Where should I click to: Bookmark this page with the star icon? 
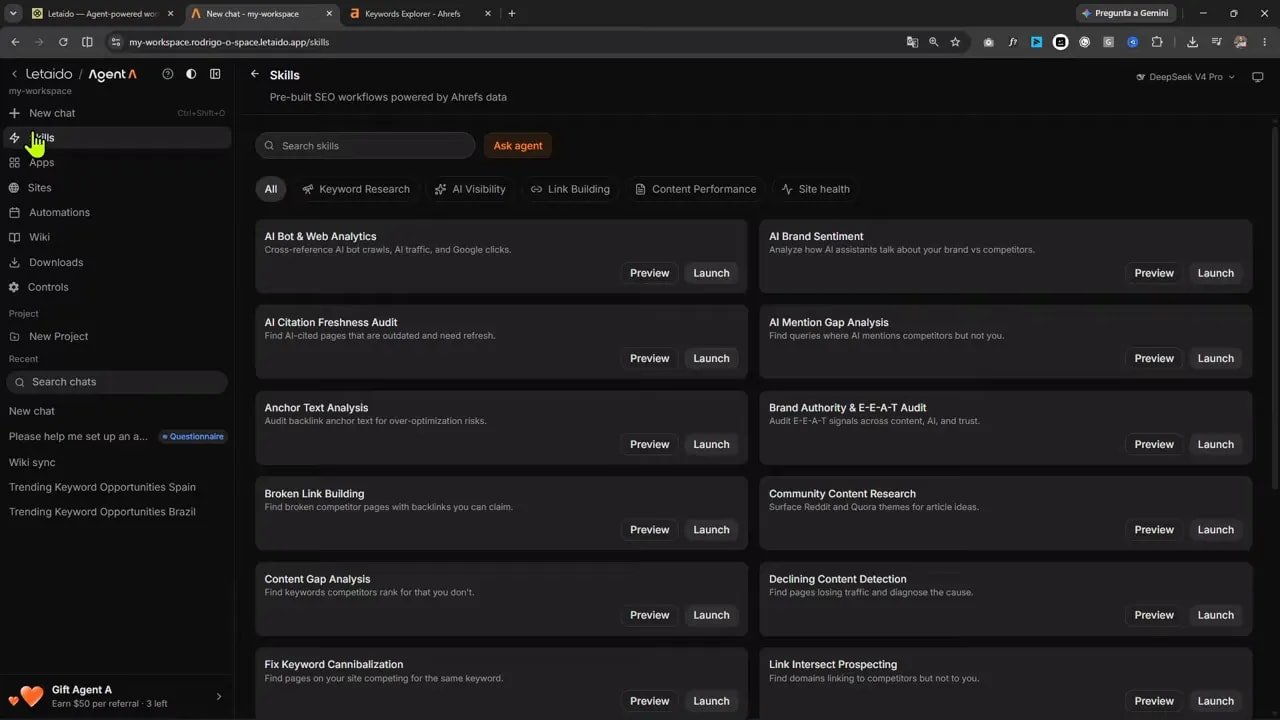pos(955,42)
